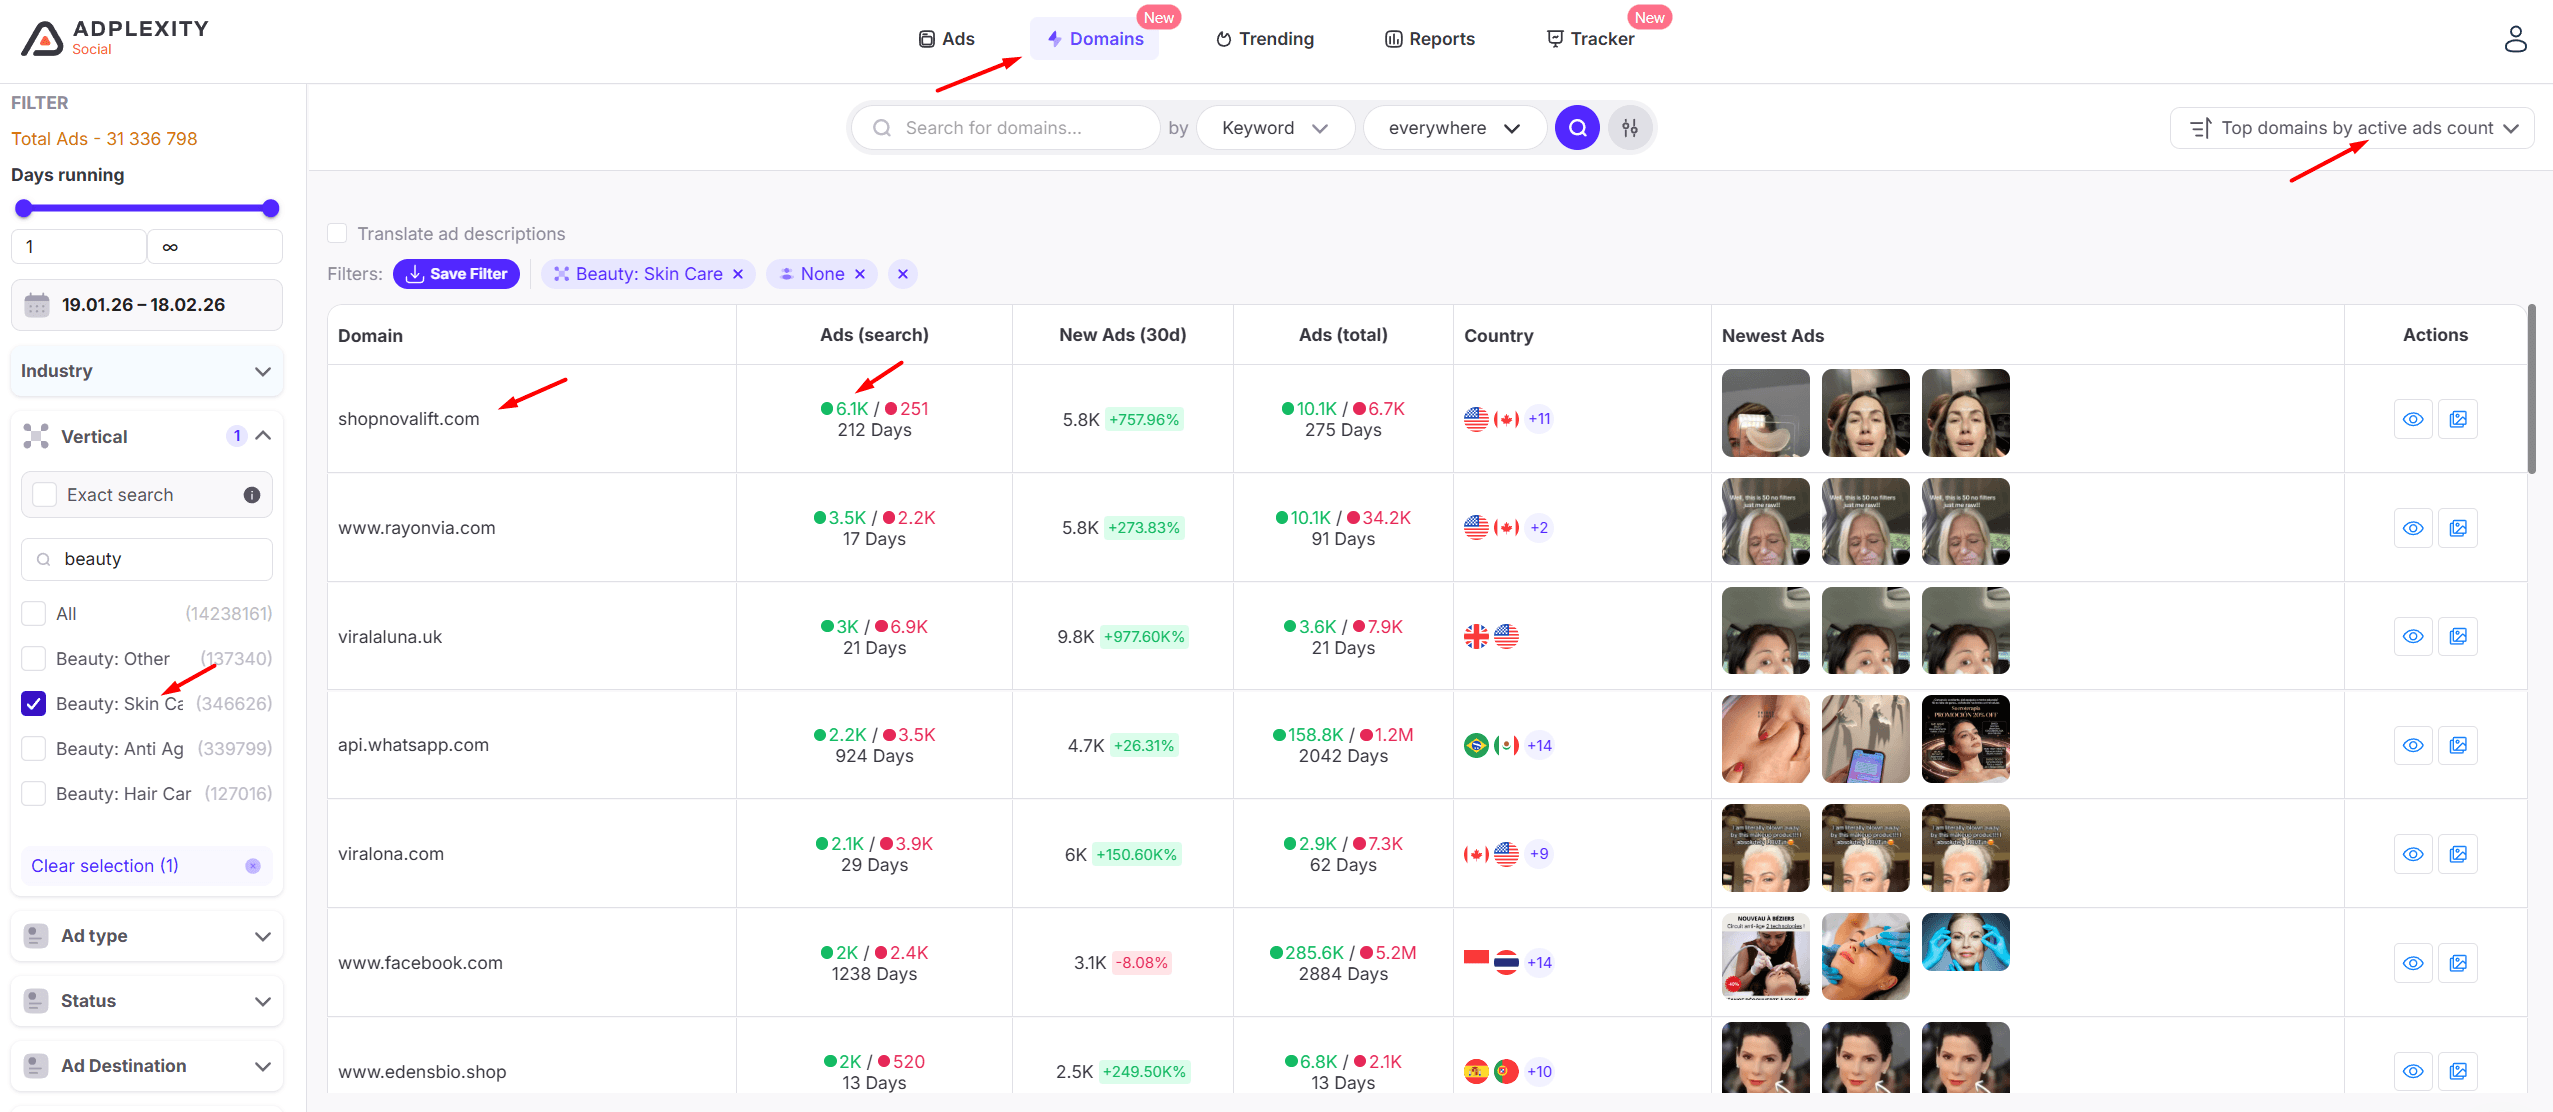Image resolution: width=2553 pixels, height=1112 pixels.
Task: View shopnovalift.com details eye icon
Action: pos(2413,419)
